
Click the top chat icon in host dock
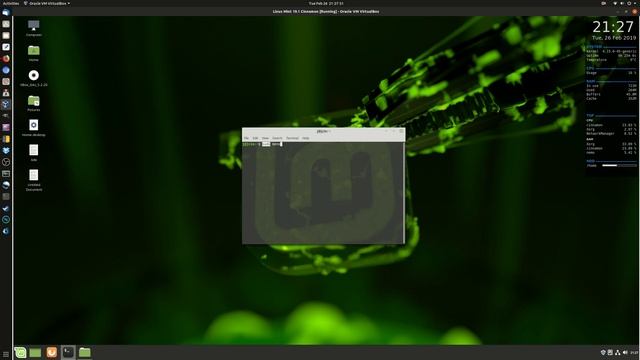coord(6,13)
